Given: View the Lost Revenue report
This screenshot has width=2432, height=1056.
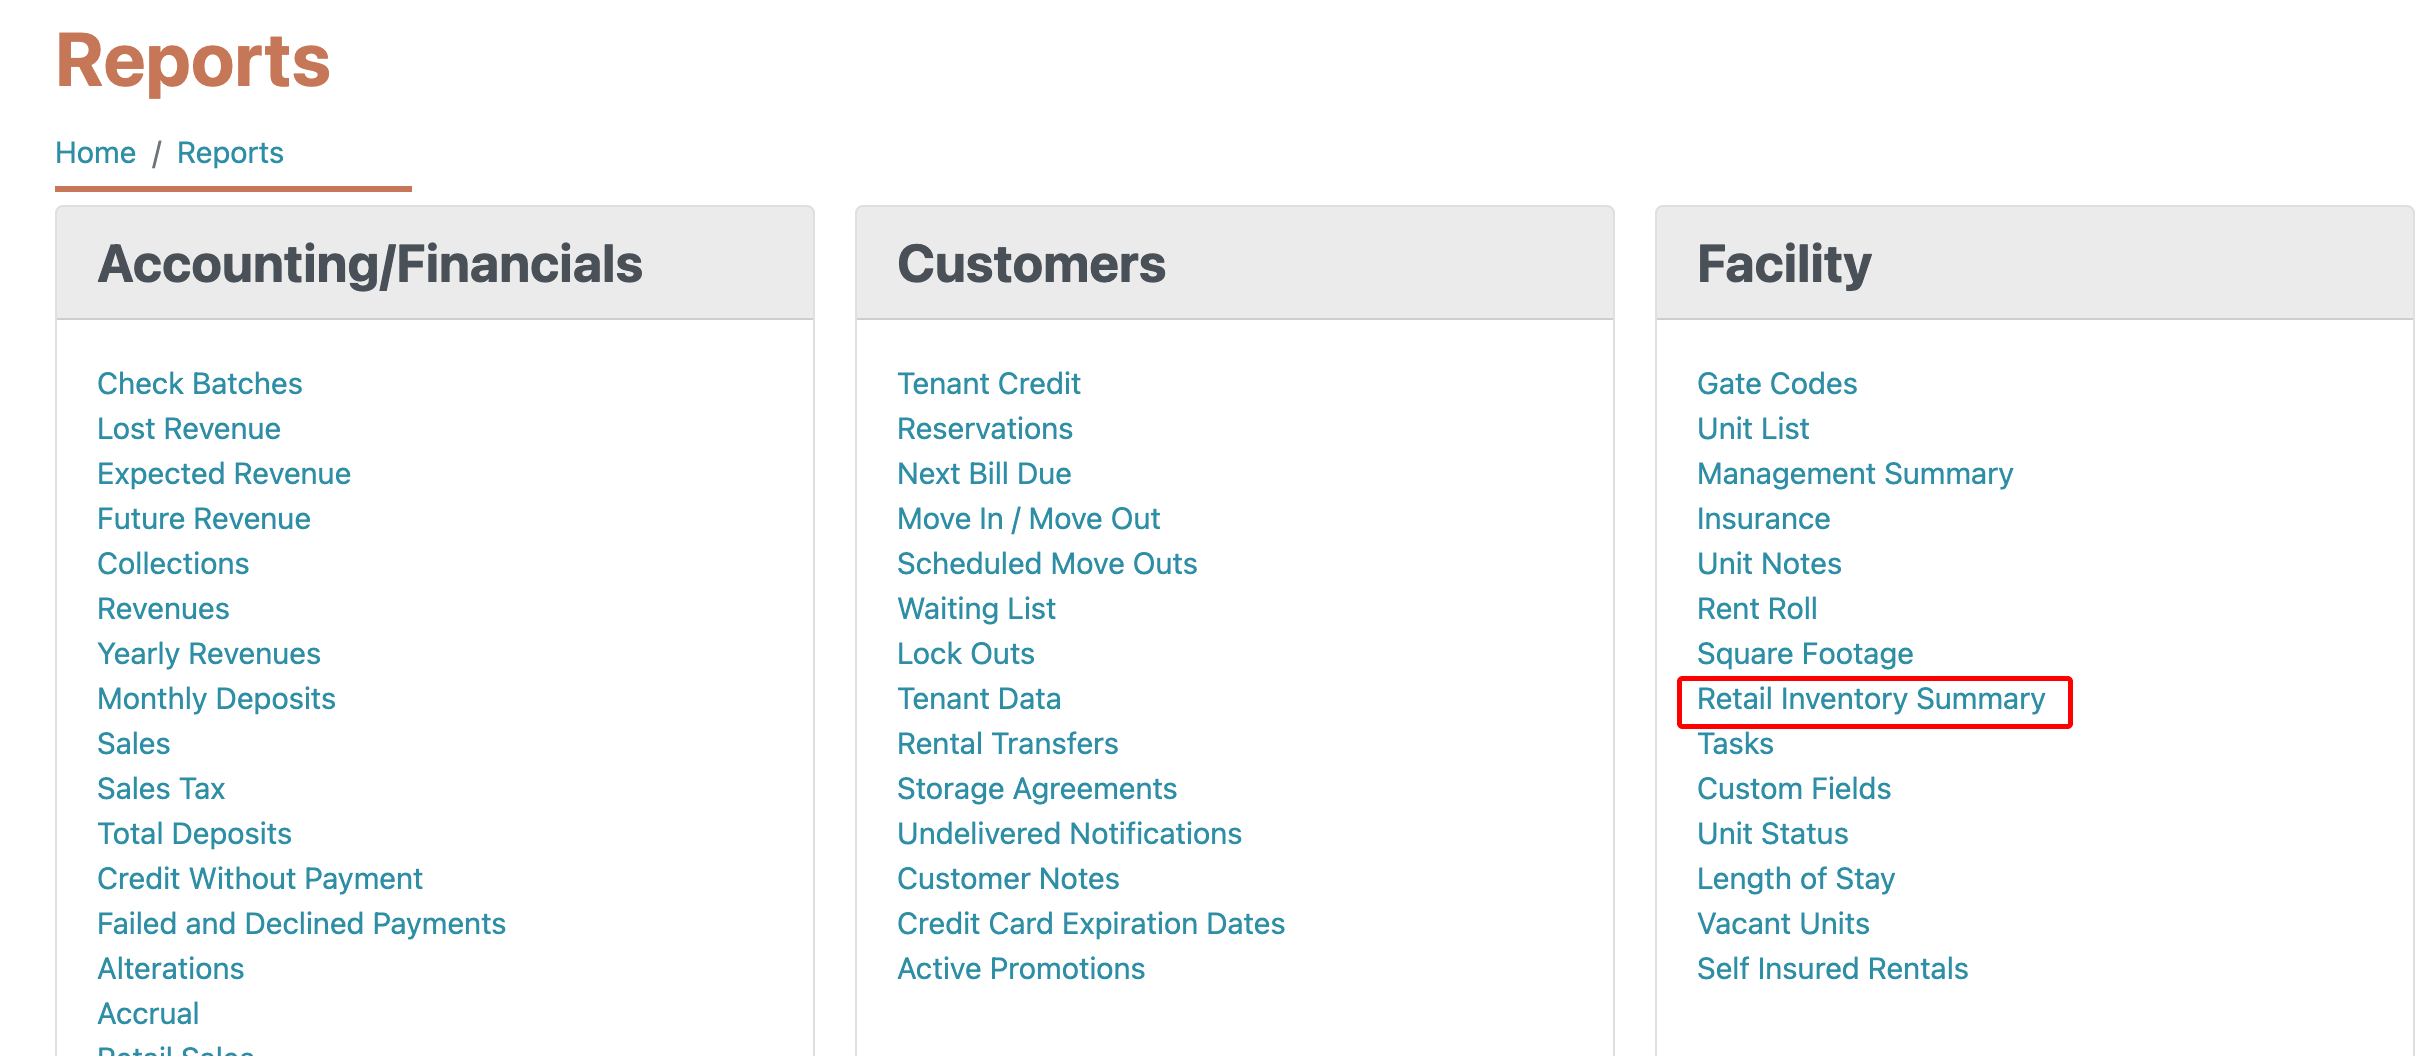Looking at the screenshot, I should coord(188,429).
